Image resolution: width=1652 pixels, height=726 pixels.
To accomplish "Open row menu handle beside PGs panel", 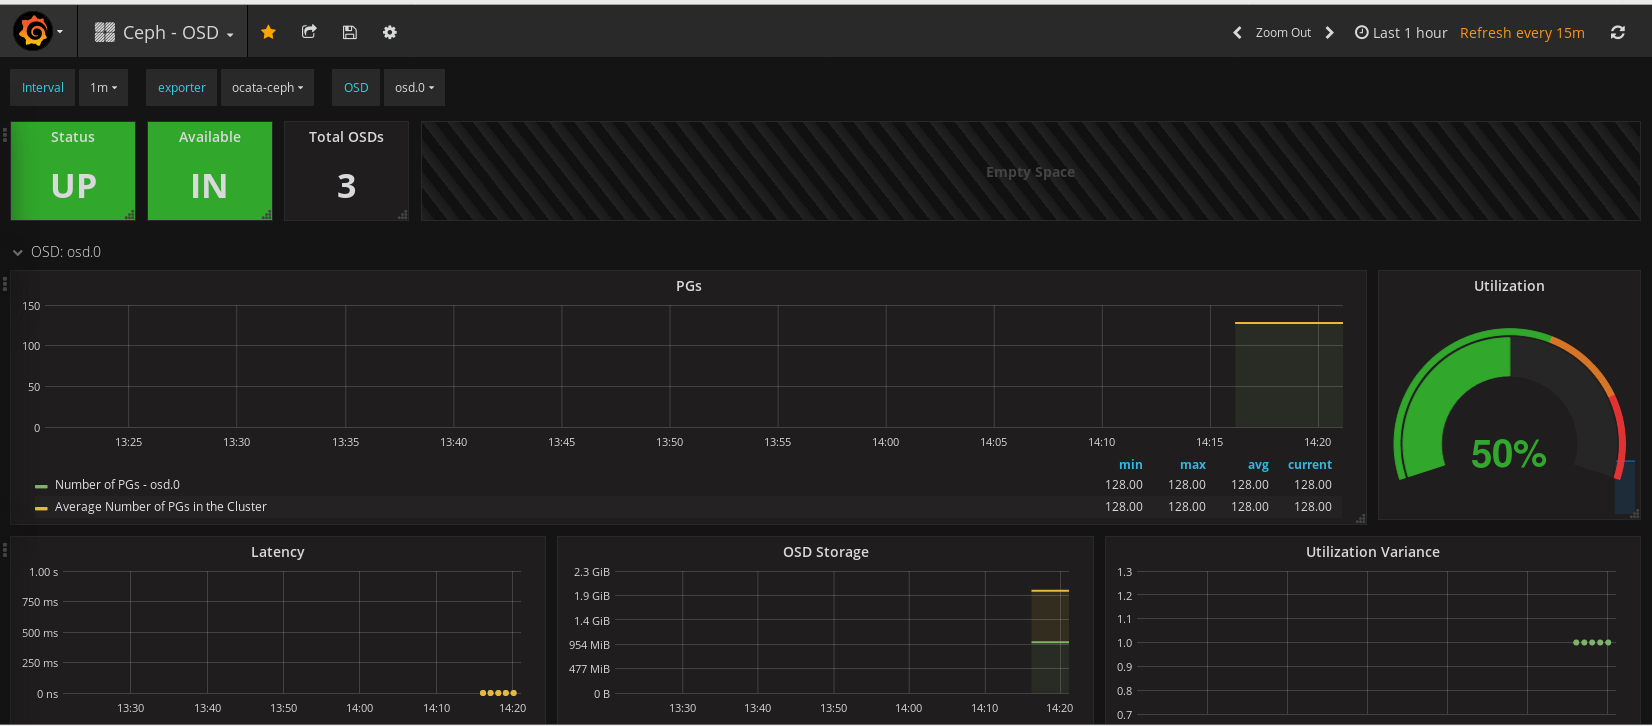I will (x=5, y=284).
